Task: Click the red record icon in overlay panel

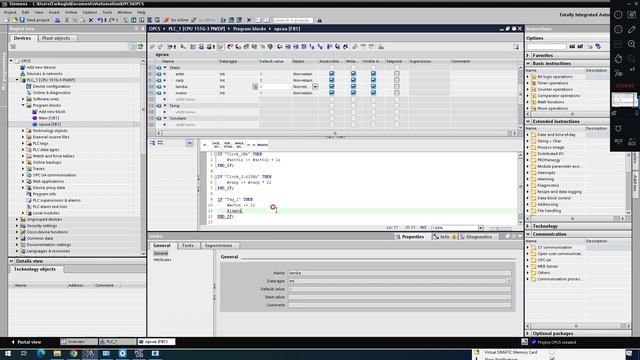Action: [618, 29]
